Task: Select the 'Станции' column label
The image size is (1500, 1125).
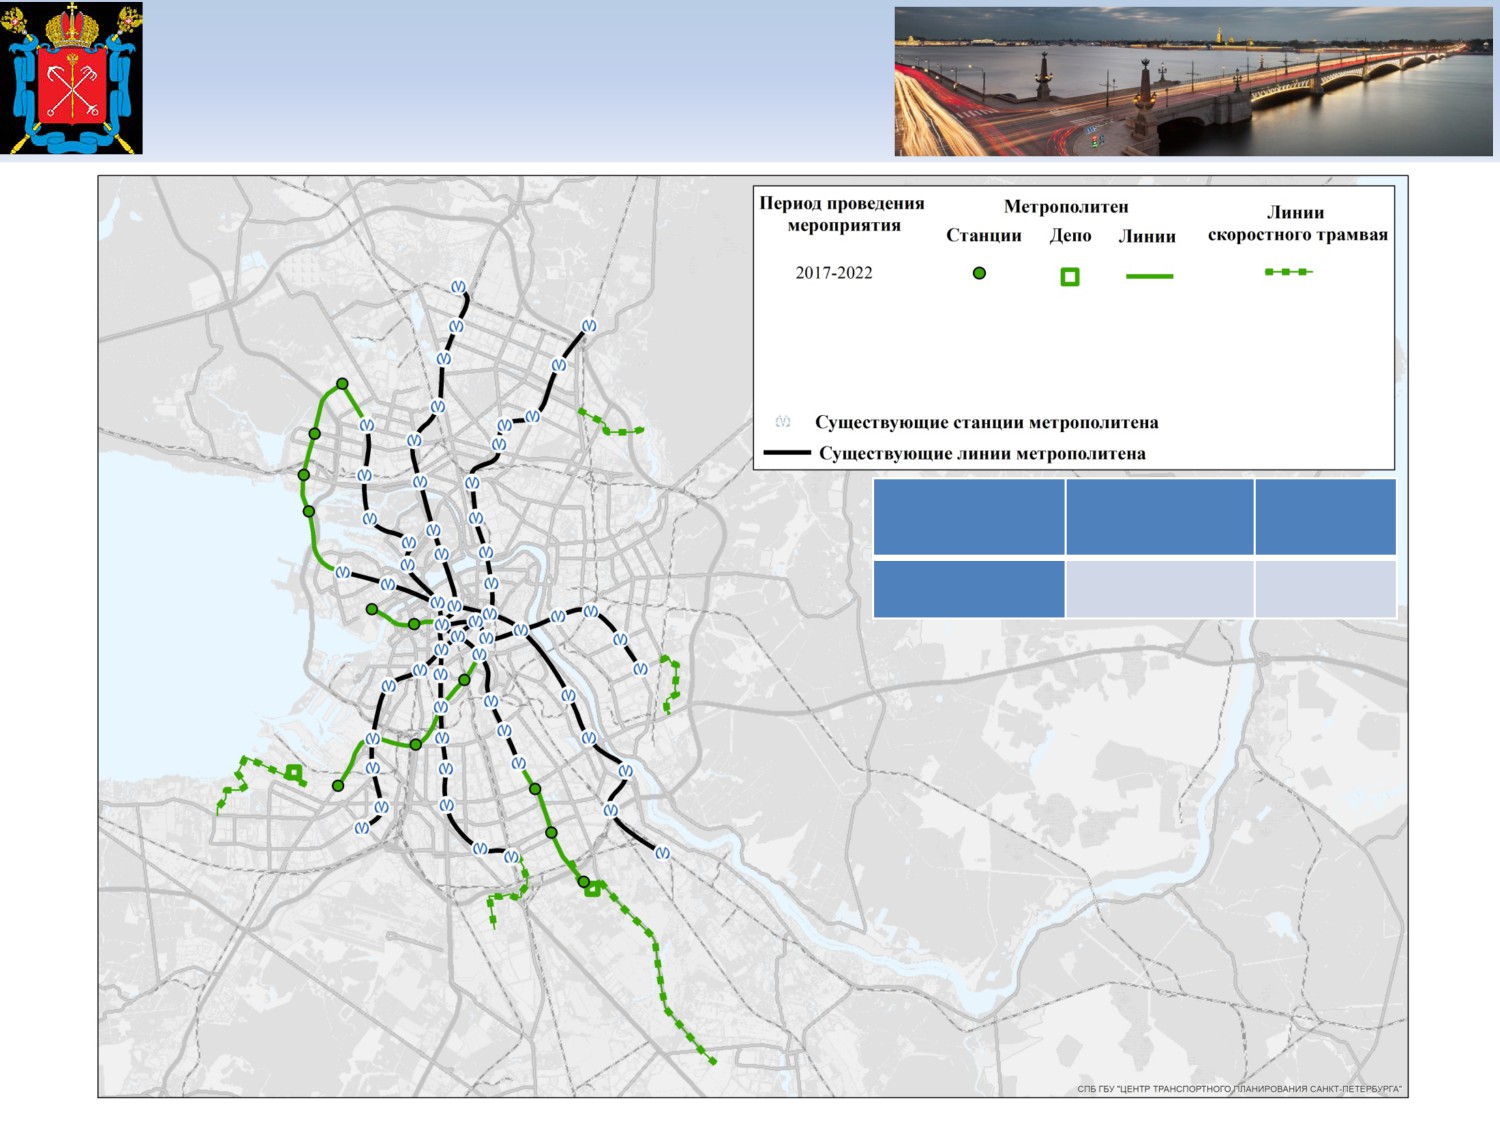Action: click(984, 236)
